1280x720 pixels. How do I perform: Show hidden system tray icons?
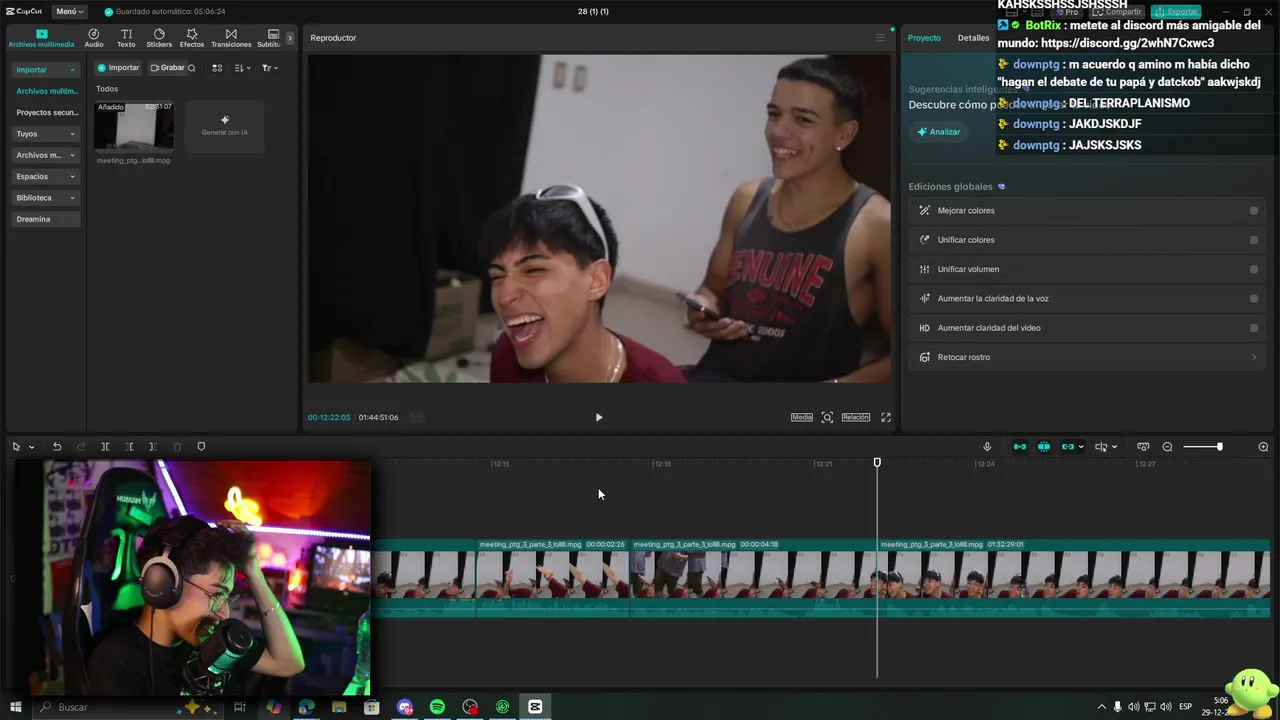pyautogui.click(x=1102, y=707)
